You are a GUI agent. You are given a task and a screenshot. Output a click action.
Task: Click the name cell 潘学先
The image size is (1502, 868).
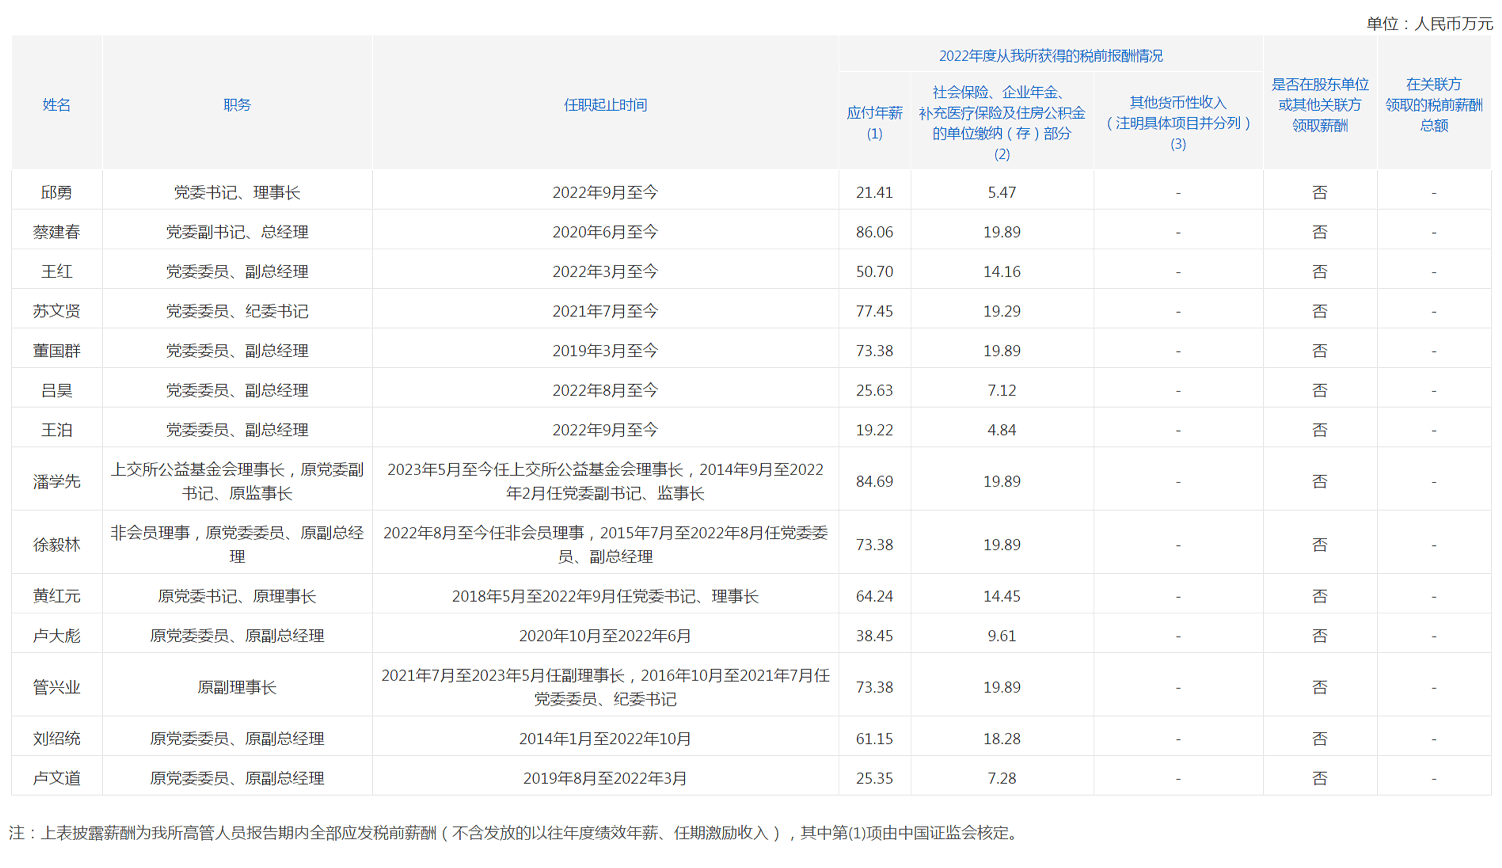click(x=57, y=481)
